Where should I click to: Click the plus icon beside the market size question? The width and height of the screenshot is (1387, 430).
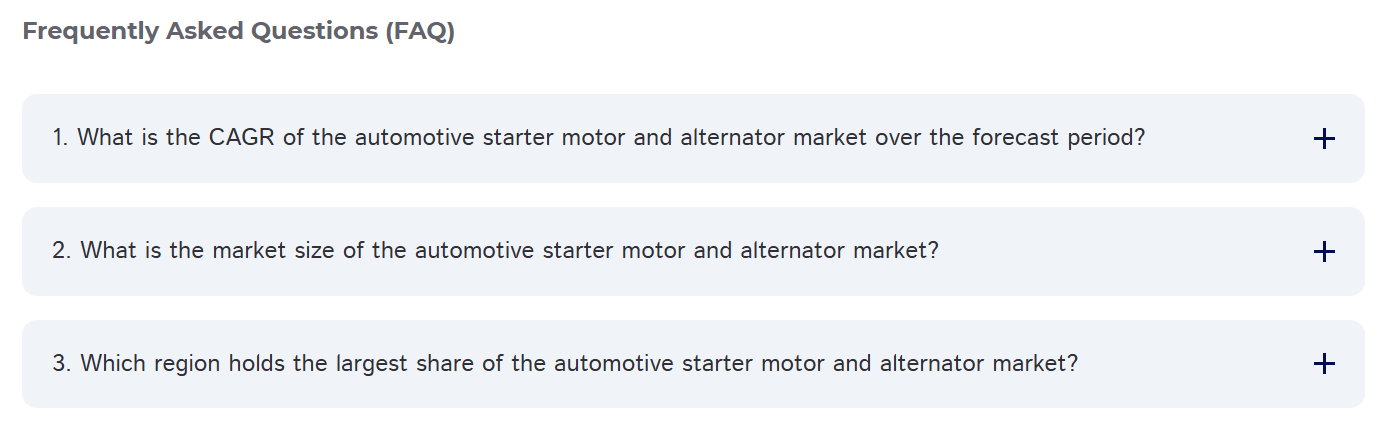[1323, 251]
